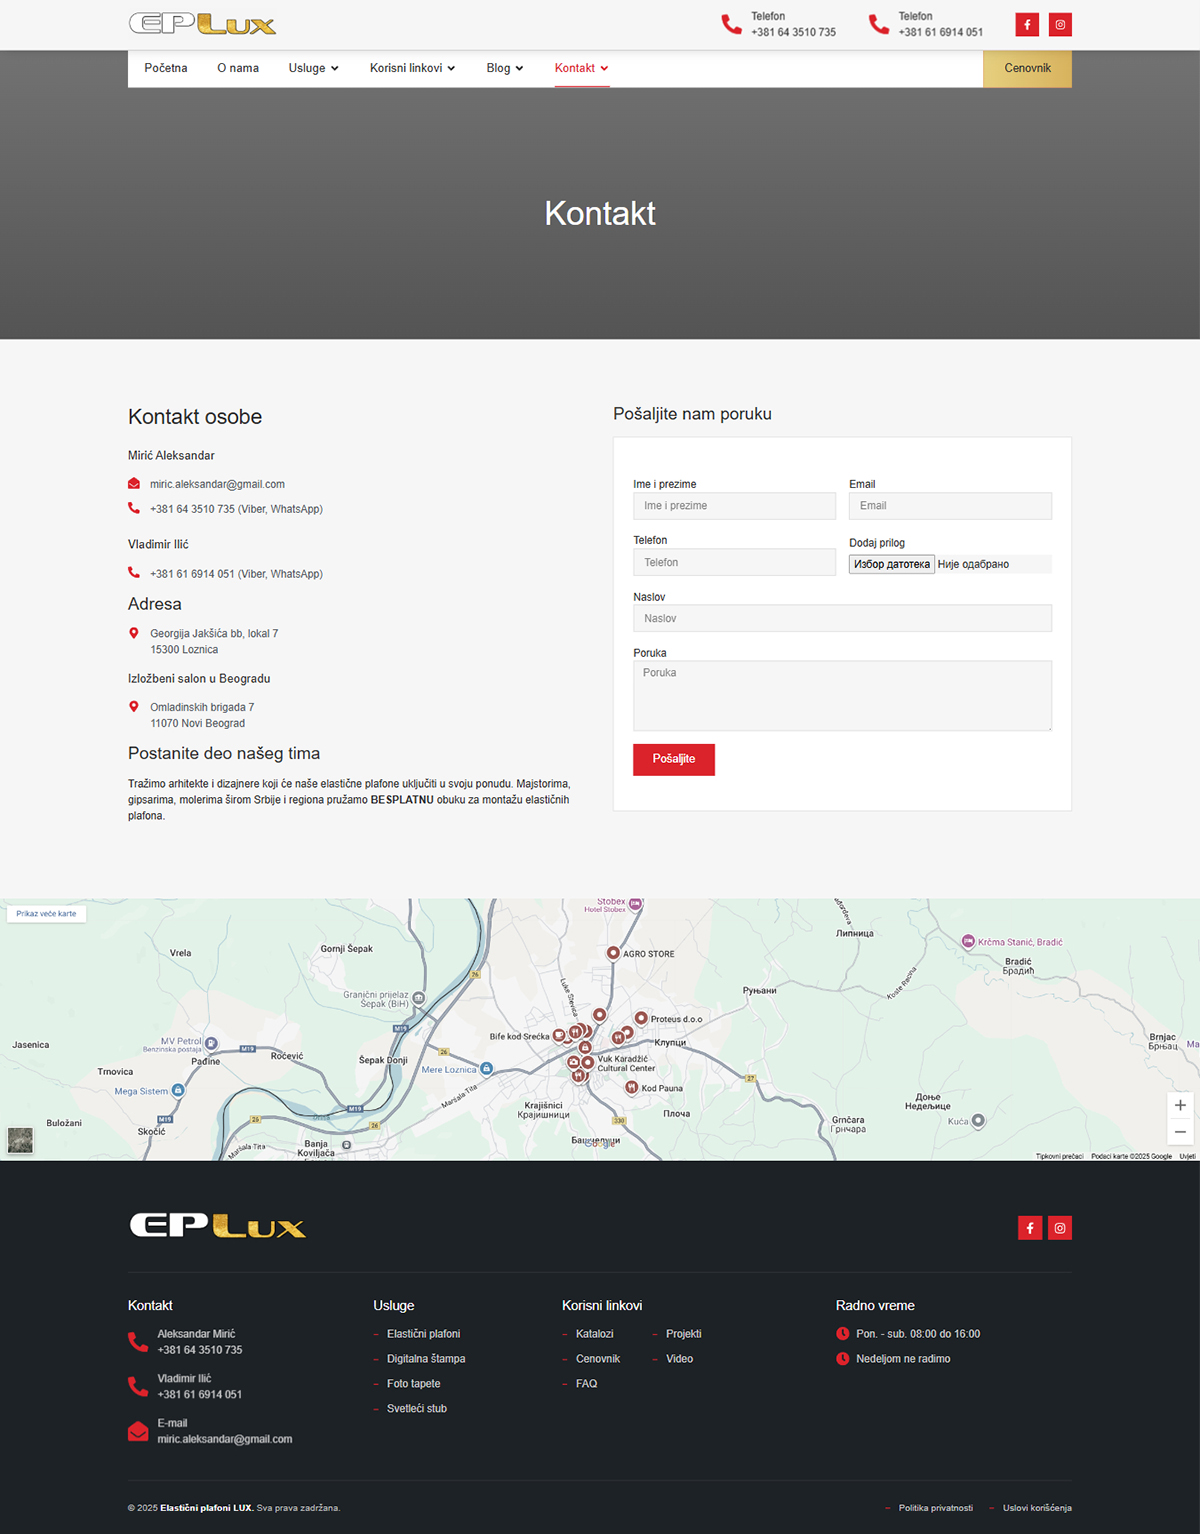Open Foto tapete footer link

coord(414,1384)
